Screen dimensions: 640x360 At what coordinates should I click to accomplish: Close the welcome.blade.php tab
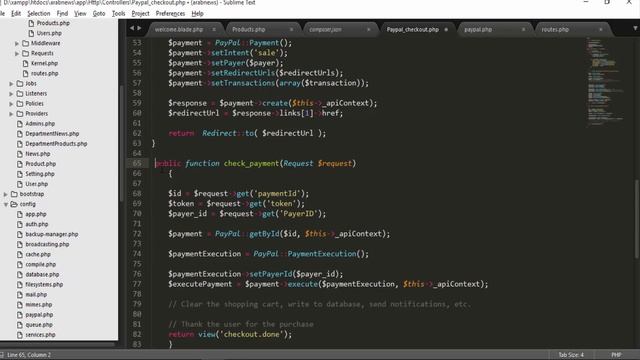(x=214, y=29)
